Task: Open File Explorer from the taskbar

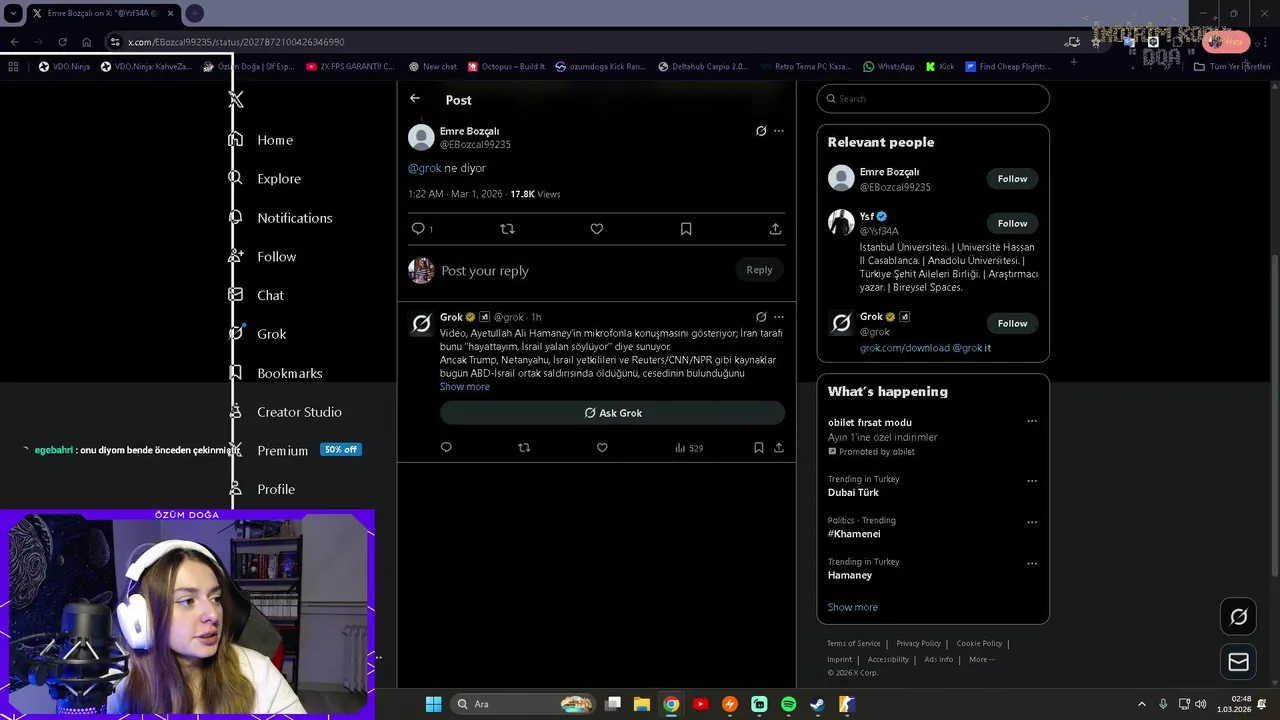Action: pyautogui.click(x=642, y=704)
